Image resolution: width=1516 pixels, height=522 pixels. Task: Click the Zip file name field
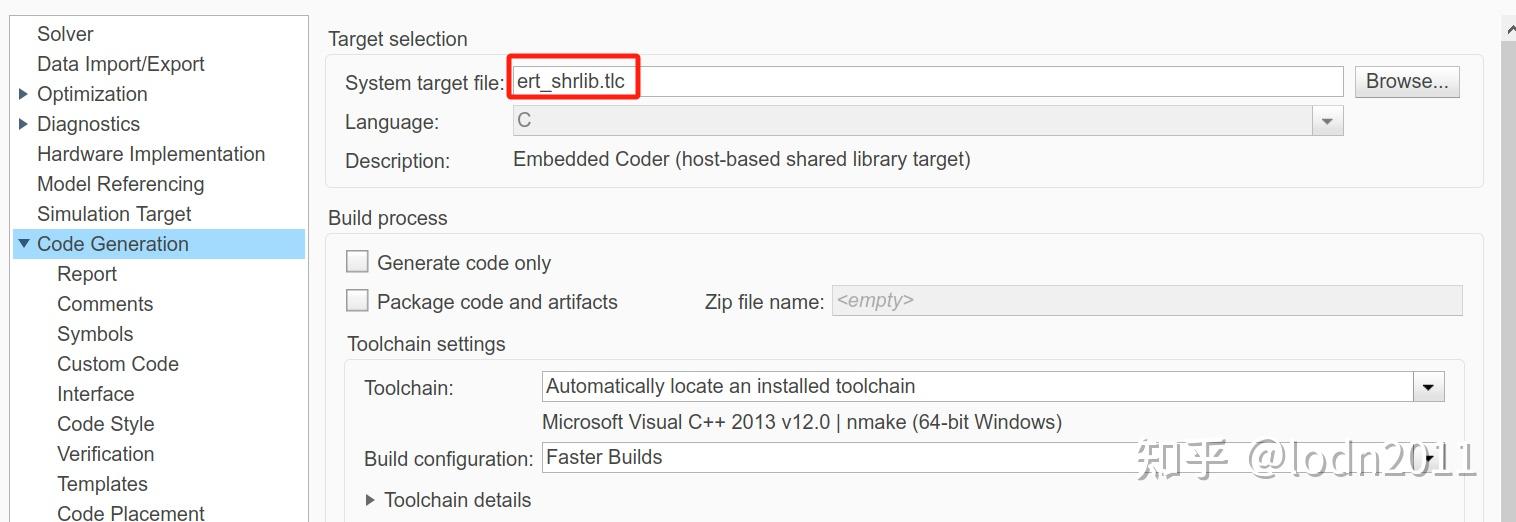click(x=1146, y=301)
